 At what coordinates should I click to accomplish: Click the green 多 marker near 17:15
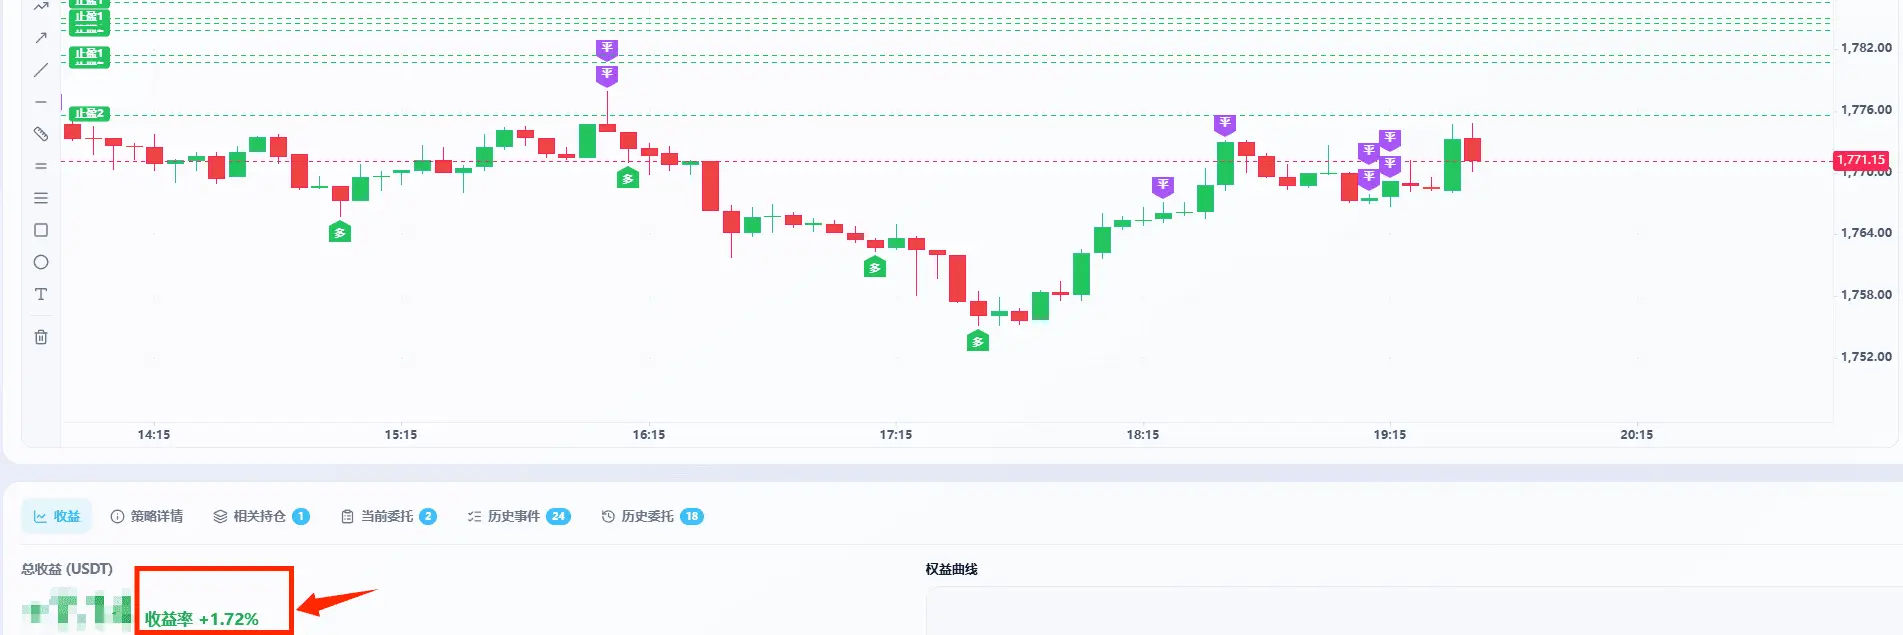tap(875, 267)
